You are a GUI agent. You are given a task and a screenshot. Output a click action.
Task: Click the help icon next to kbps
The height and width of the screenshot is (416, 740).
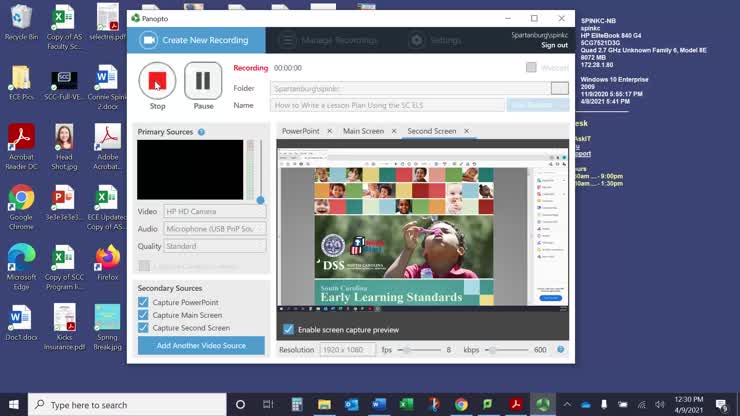(x=560, y=350)
